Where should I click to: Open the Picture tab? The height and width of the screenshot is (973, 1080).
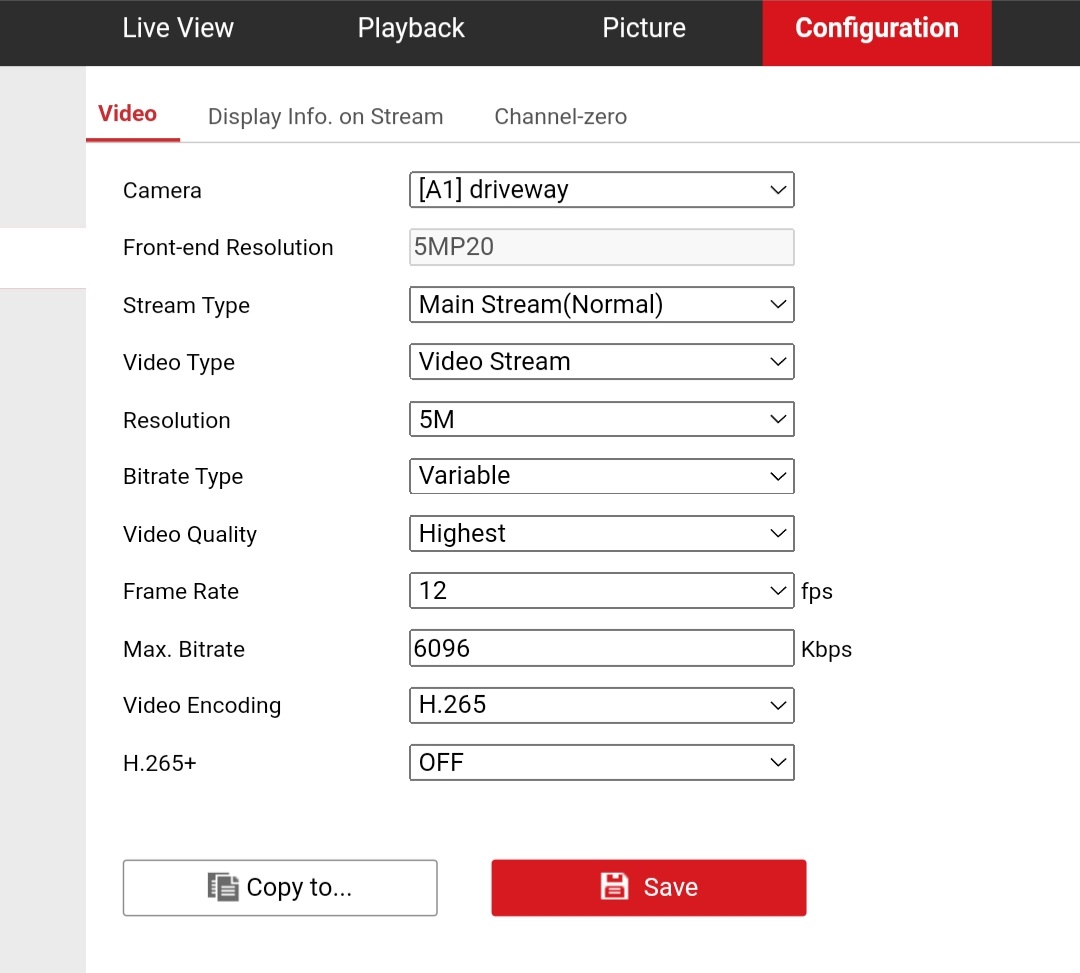pos(644,28)
